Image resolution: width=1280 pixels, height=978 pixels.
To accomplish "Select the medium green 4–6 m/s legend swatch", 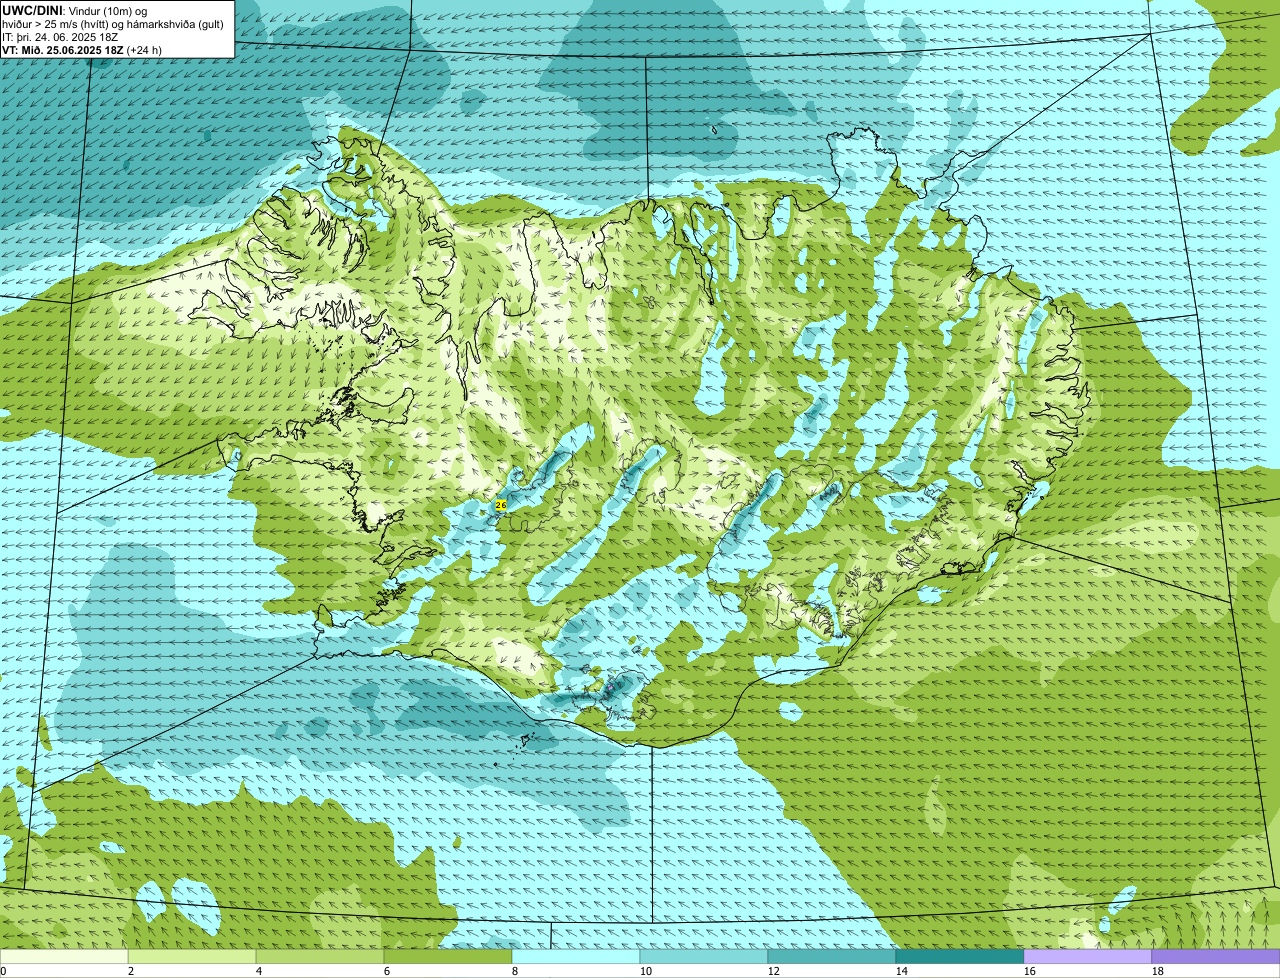I will tap(320, 956).
